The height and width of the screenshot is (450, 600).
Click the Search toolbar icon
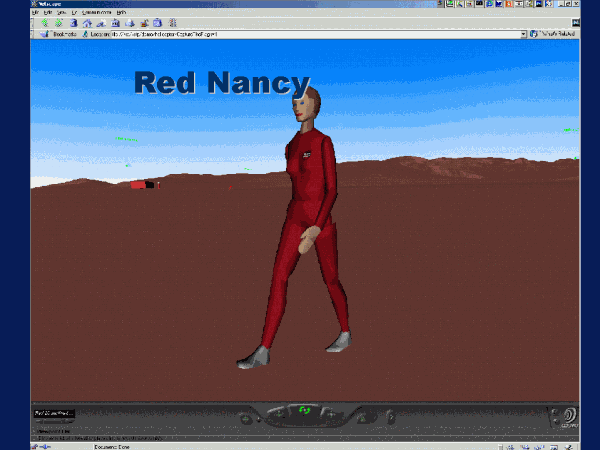(x=101, y=23)
